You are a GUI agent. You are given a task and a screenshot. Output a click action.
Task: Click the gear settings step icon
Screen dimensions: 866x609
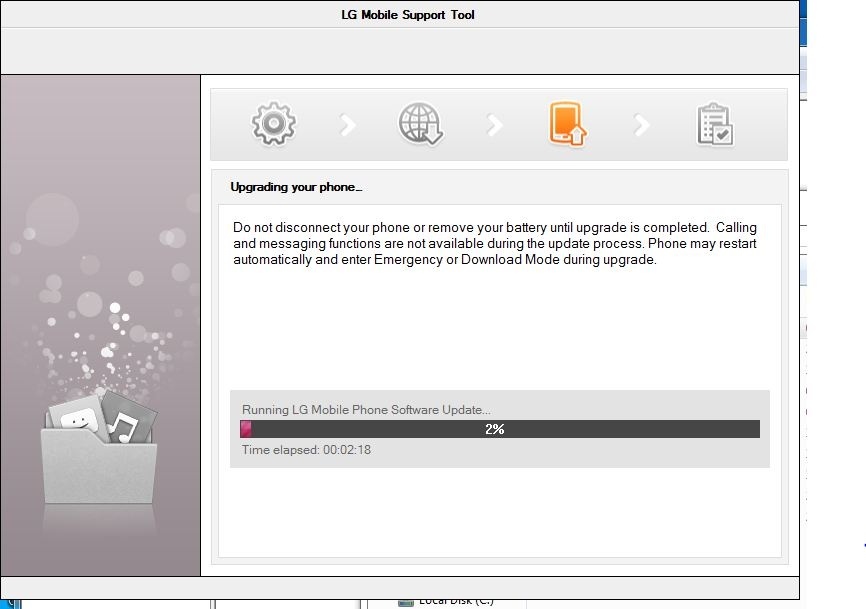click(273, 124)
